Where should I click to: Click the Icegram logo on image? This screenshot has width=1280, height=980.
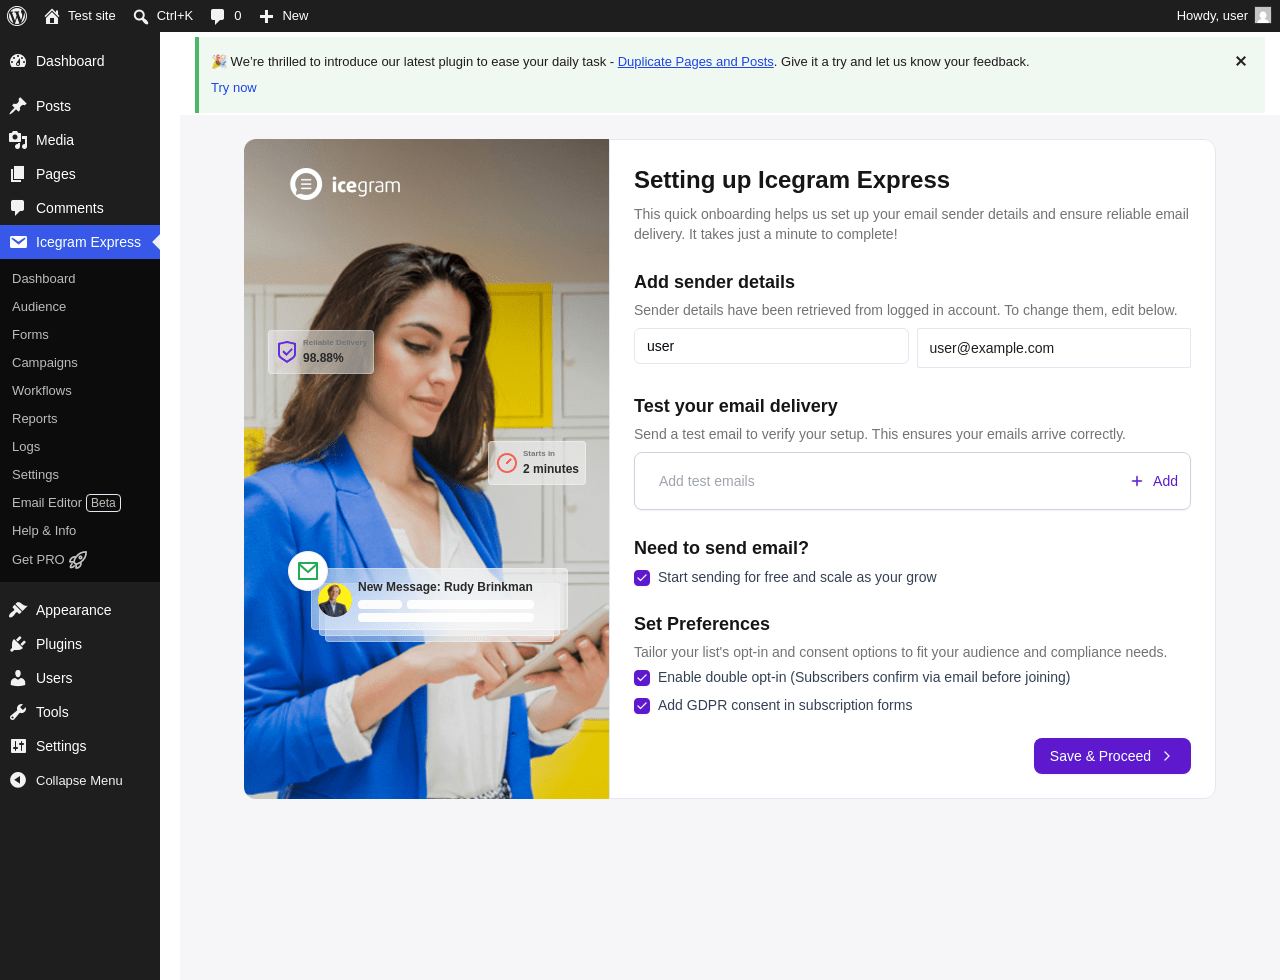[345, 184]
